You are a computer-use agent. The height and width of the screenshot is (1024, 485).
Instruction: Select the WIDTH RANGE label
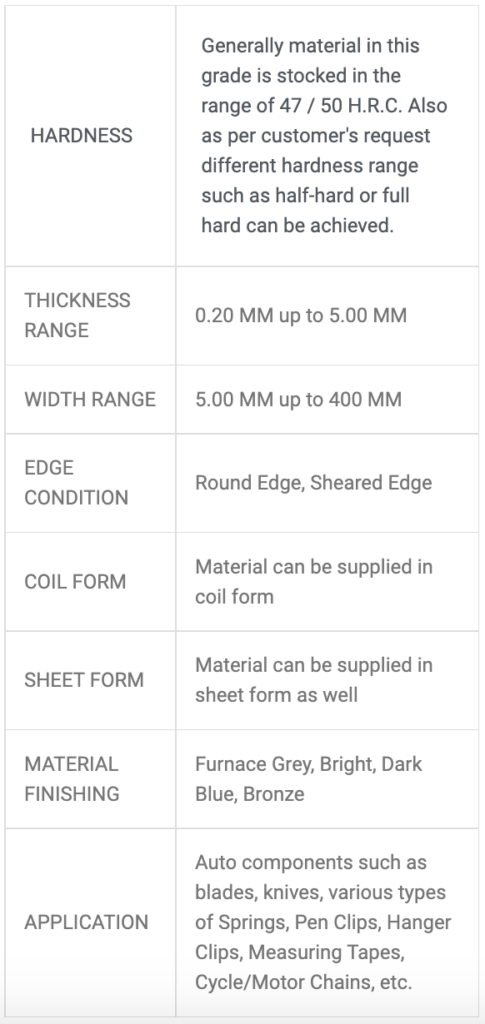(x=90, y=399)
